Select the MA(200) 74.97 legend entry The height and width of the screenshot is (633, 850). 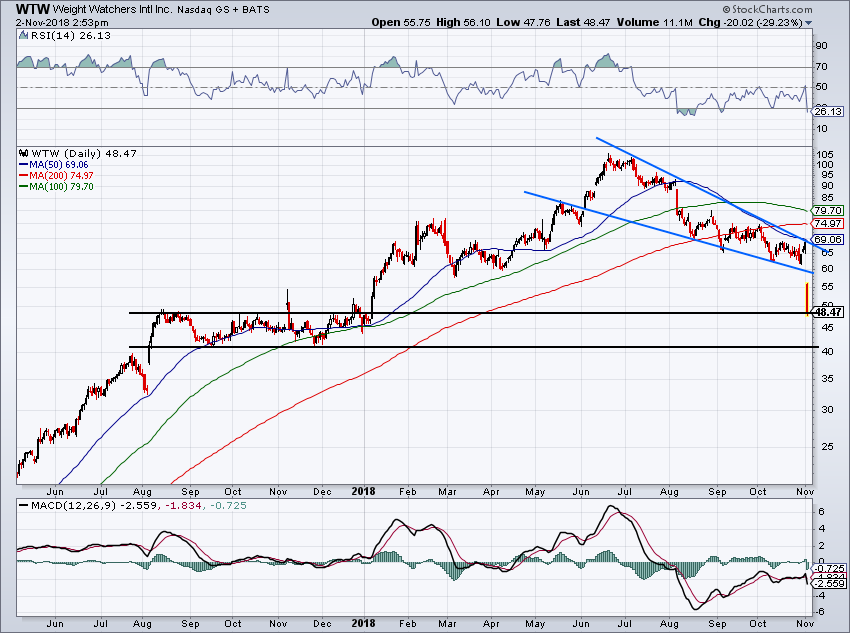click(56, 176)
